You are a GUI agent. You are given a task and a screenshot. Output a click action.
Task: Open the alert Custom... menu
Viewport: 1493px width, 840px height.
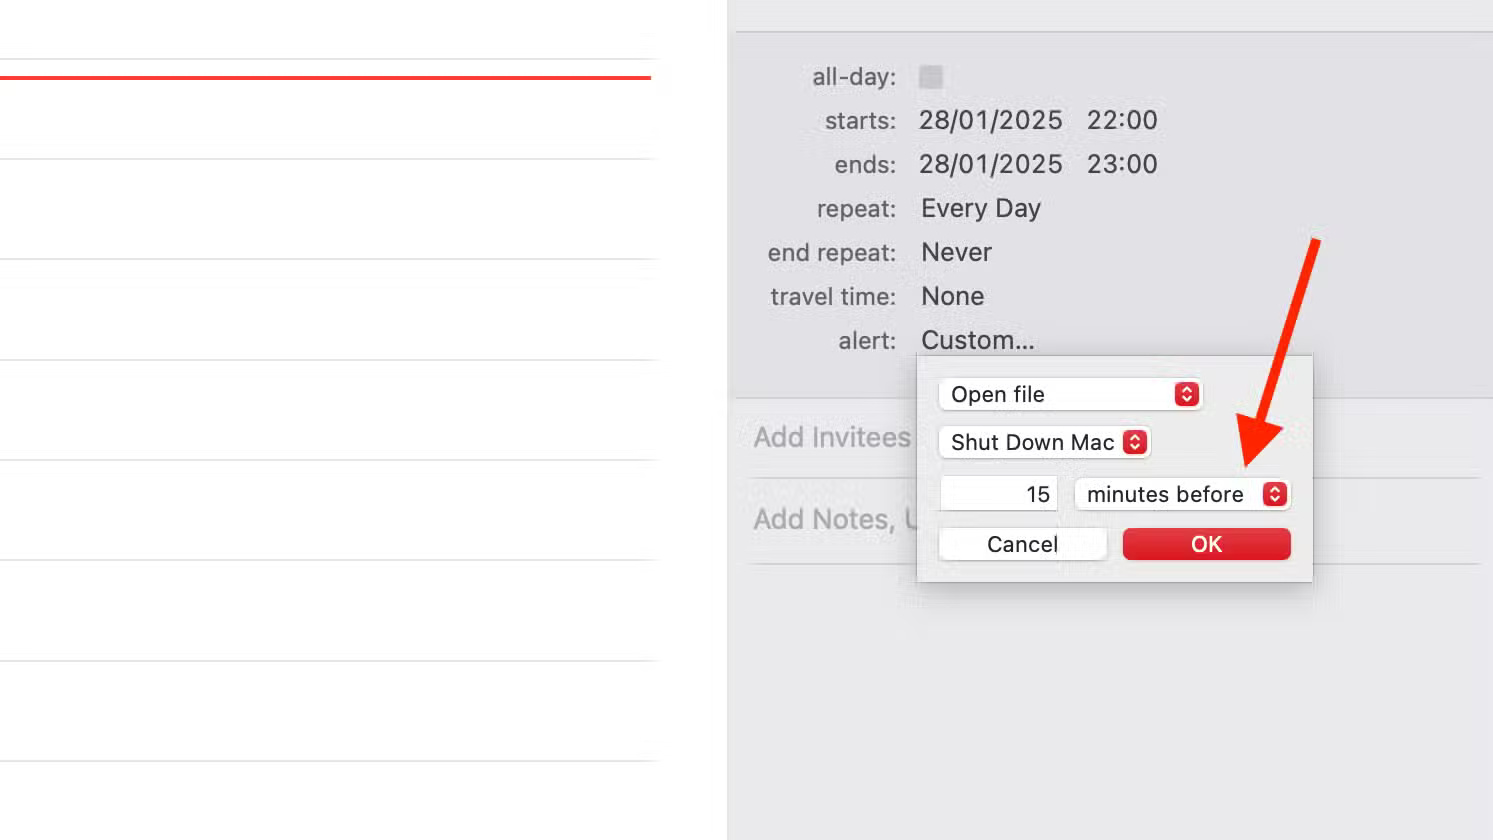(x=977, y=340)
